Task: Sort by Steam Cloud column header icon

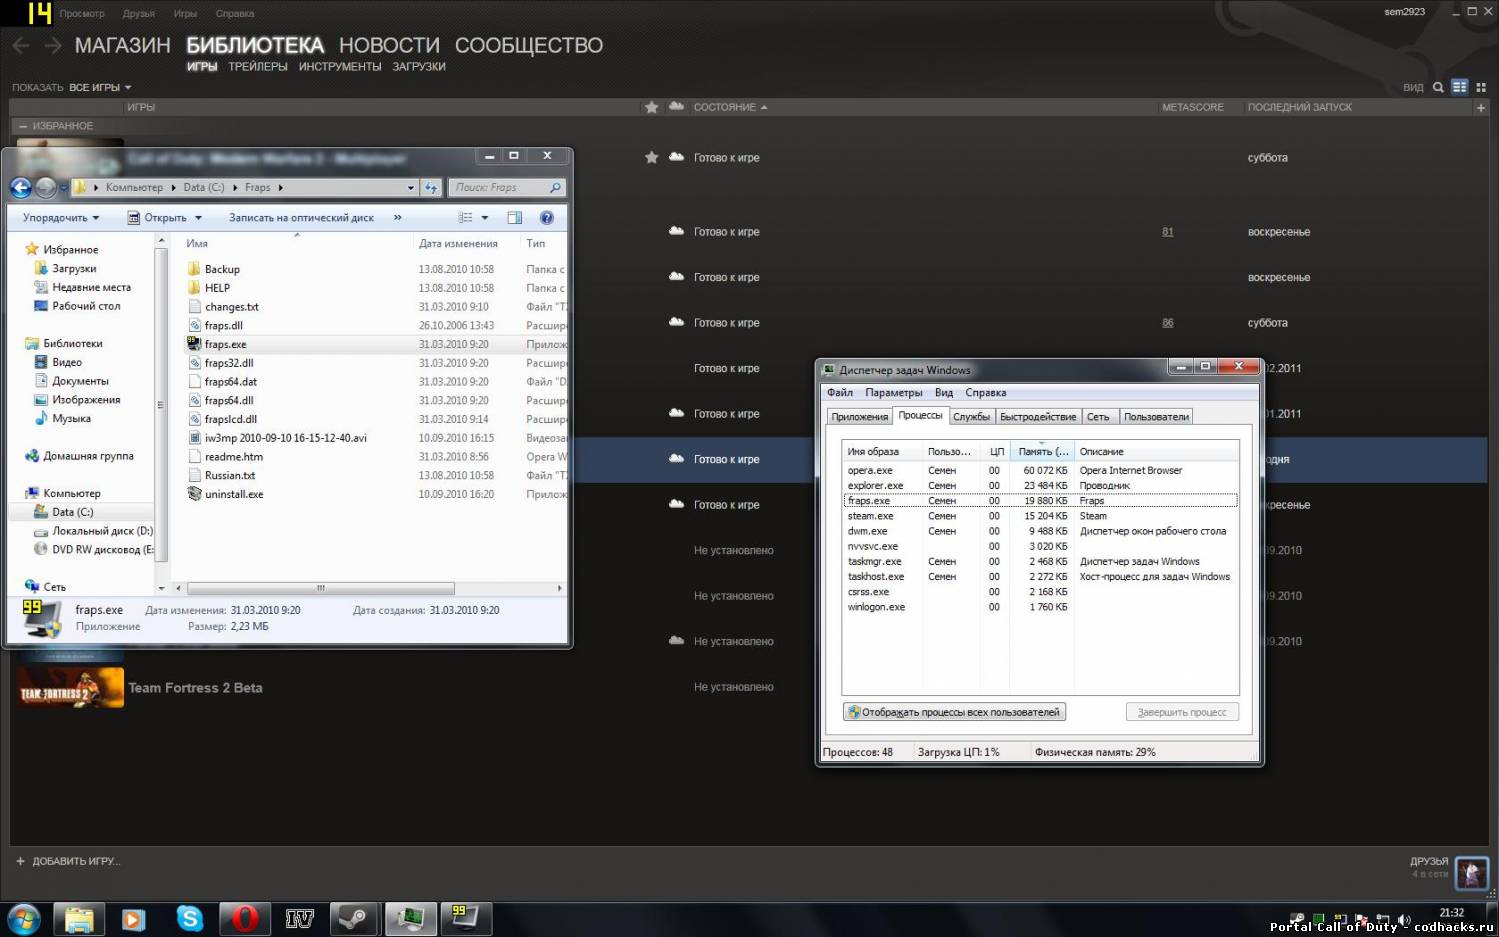Action: 676,106
